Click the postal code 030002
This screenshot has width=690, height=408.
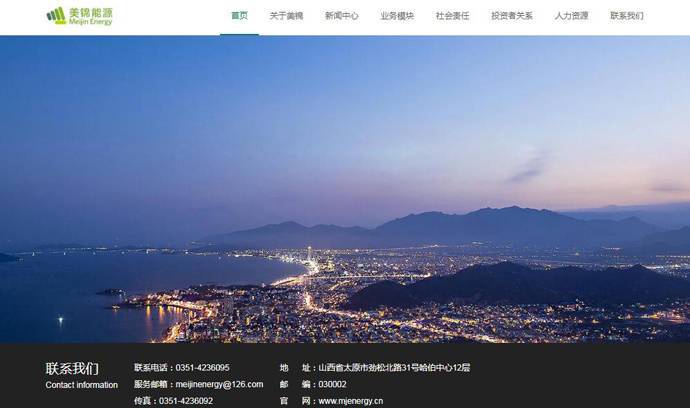[x=332, y=384]
